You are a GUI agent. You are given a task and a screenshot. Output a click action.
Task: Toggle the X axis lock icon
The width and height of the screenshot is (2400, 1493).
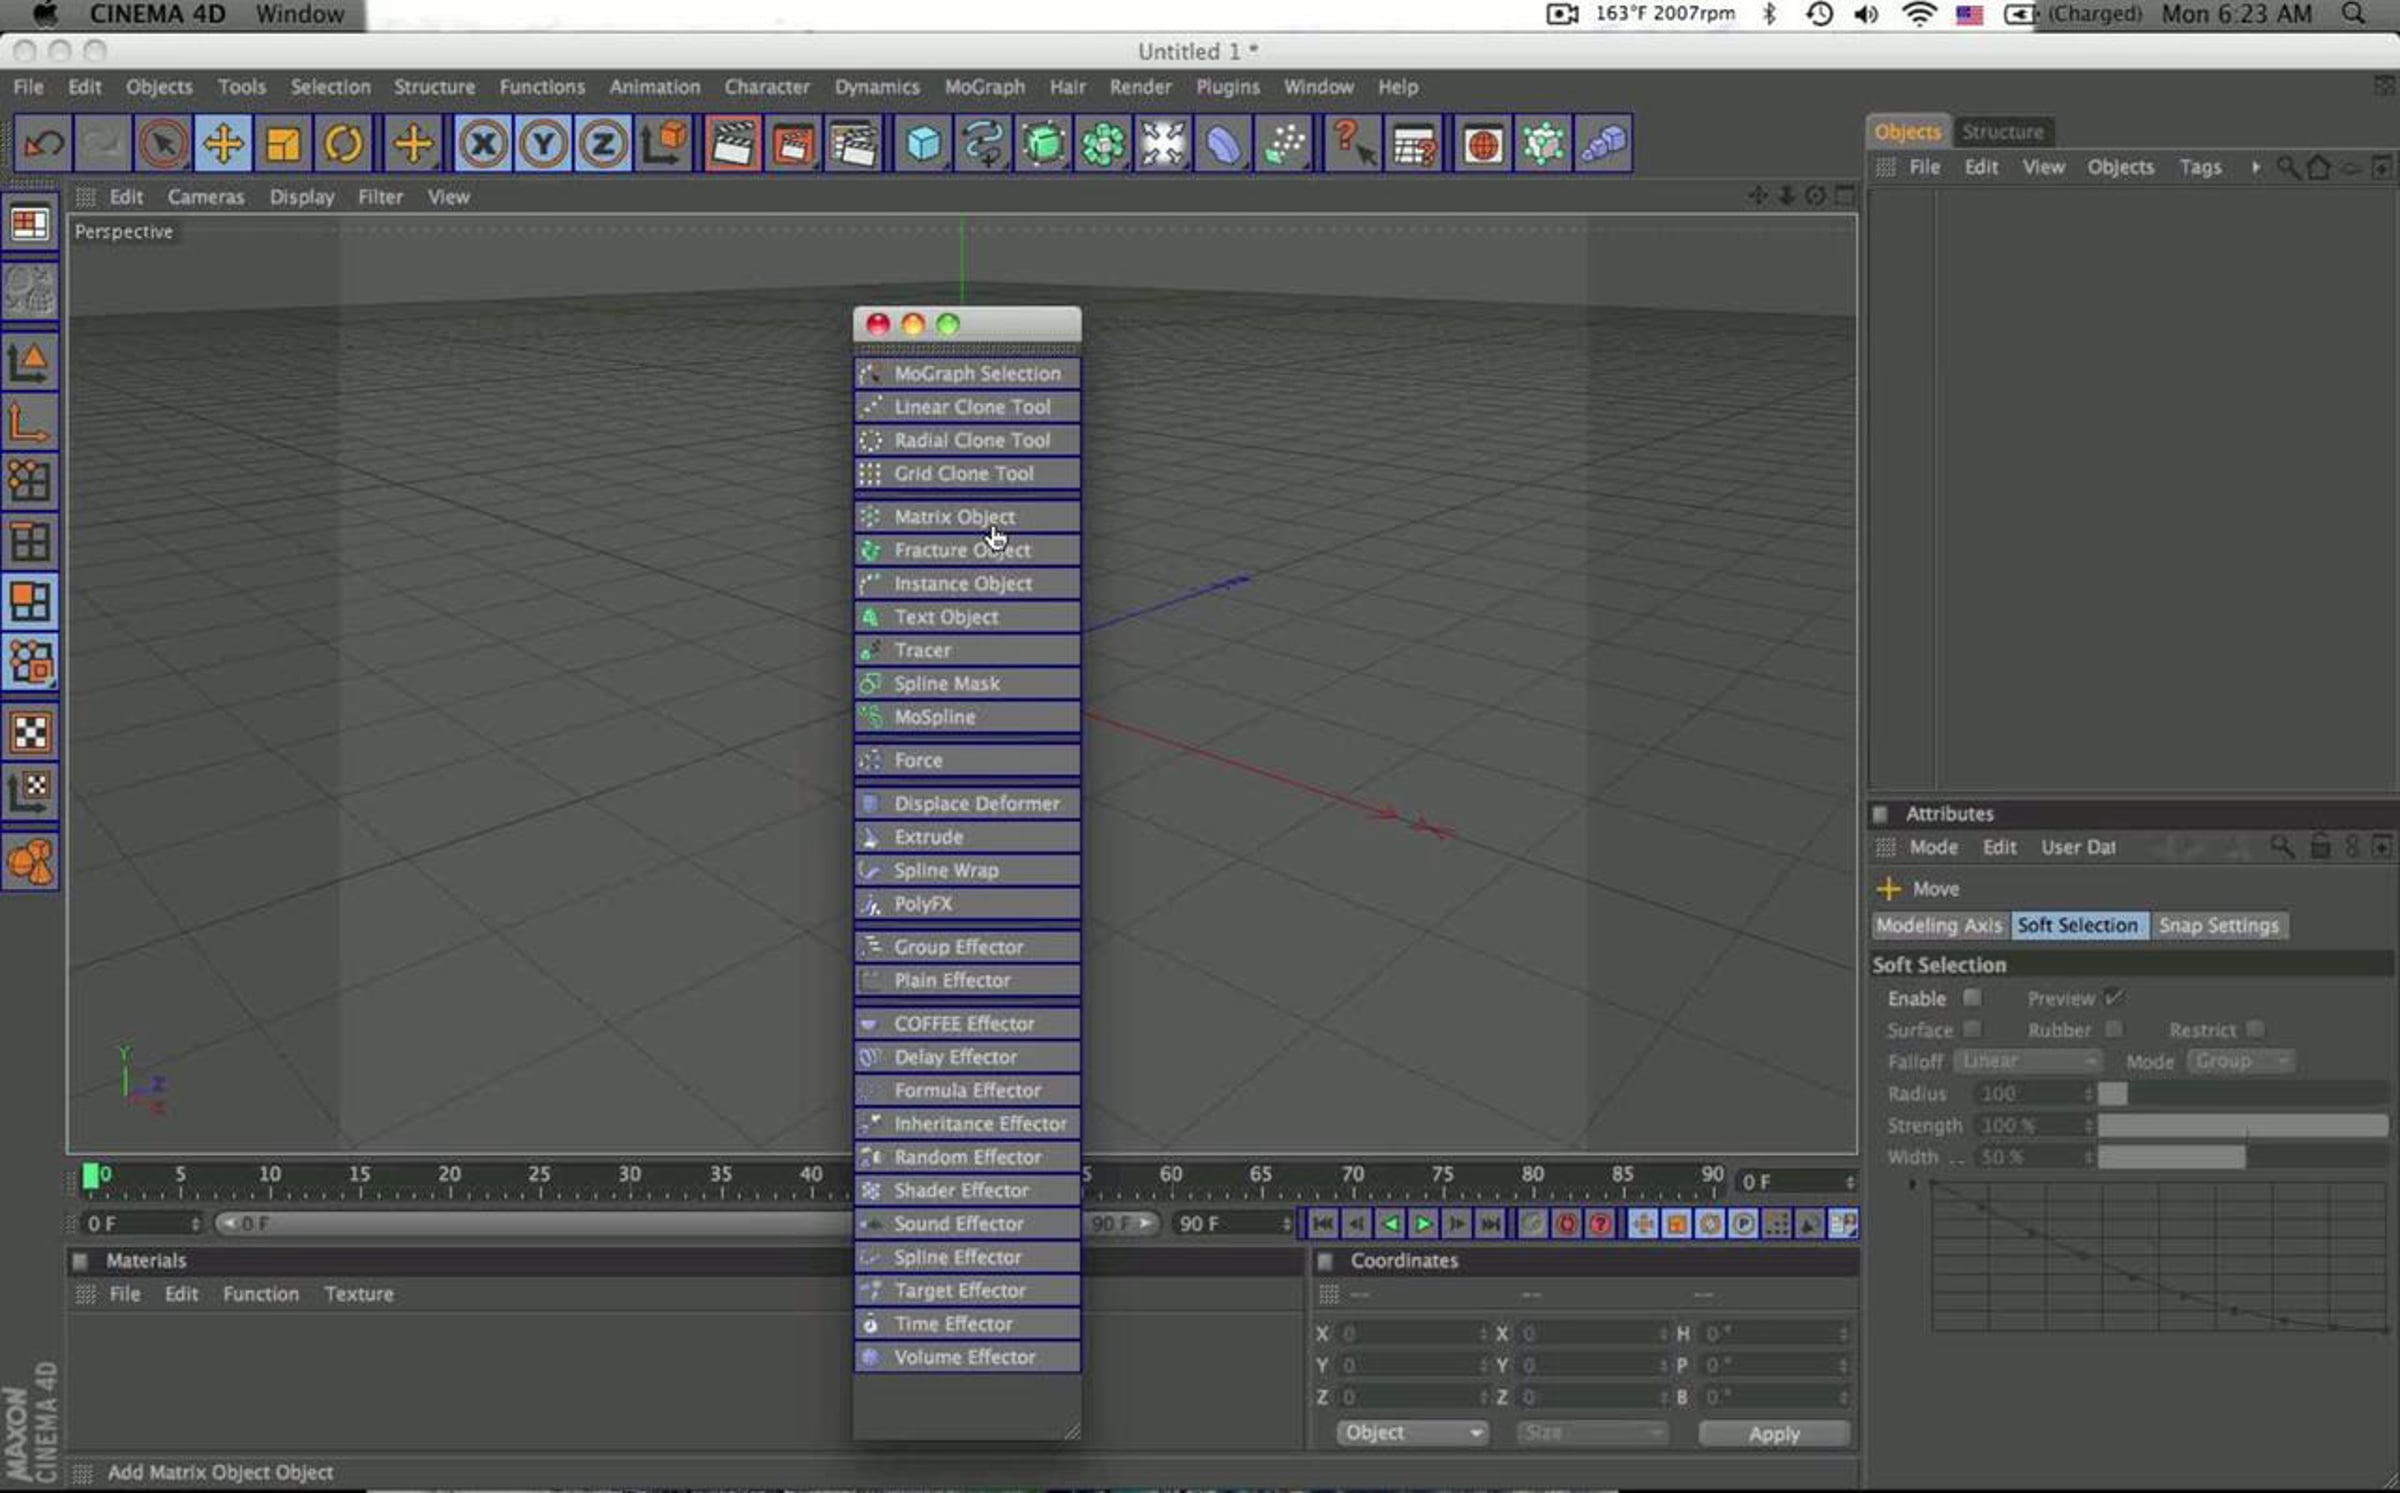click(x=483, y=145)
